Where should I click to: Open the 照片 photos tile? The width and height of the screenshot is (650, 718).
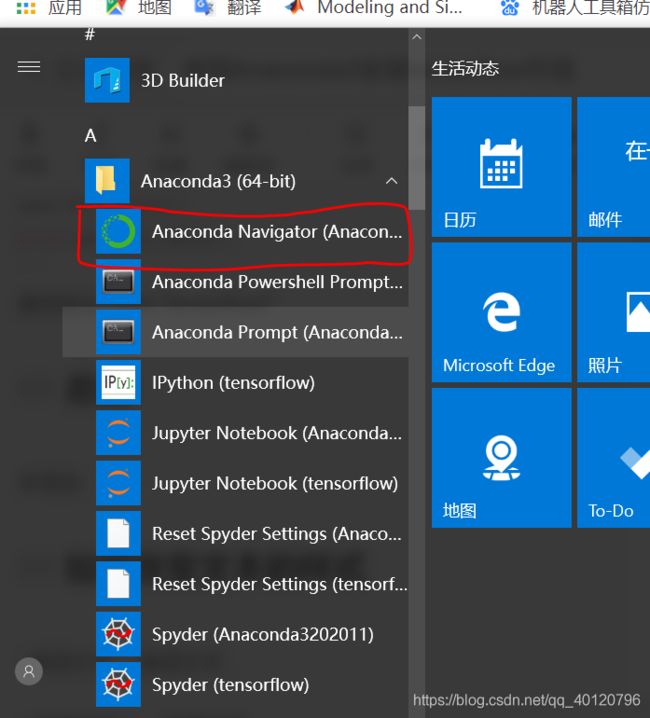pyautogui.click(x=614, y=312)
